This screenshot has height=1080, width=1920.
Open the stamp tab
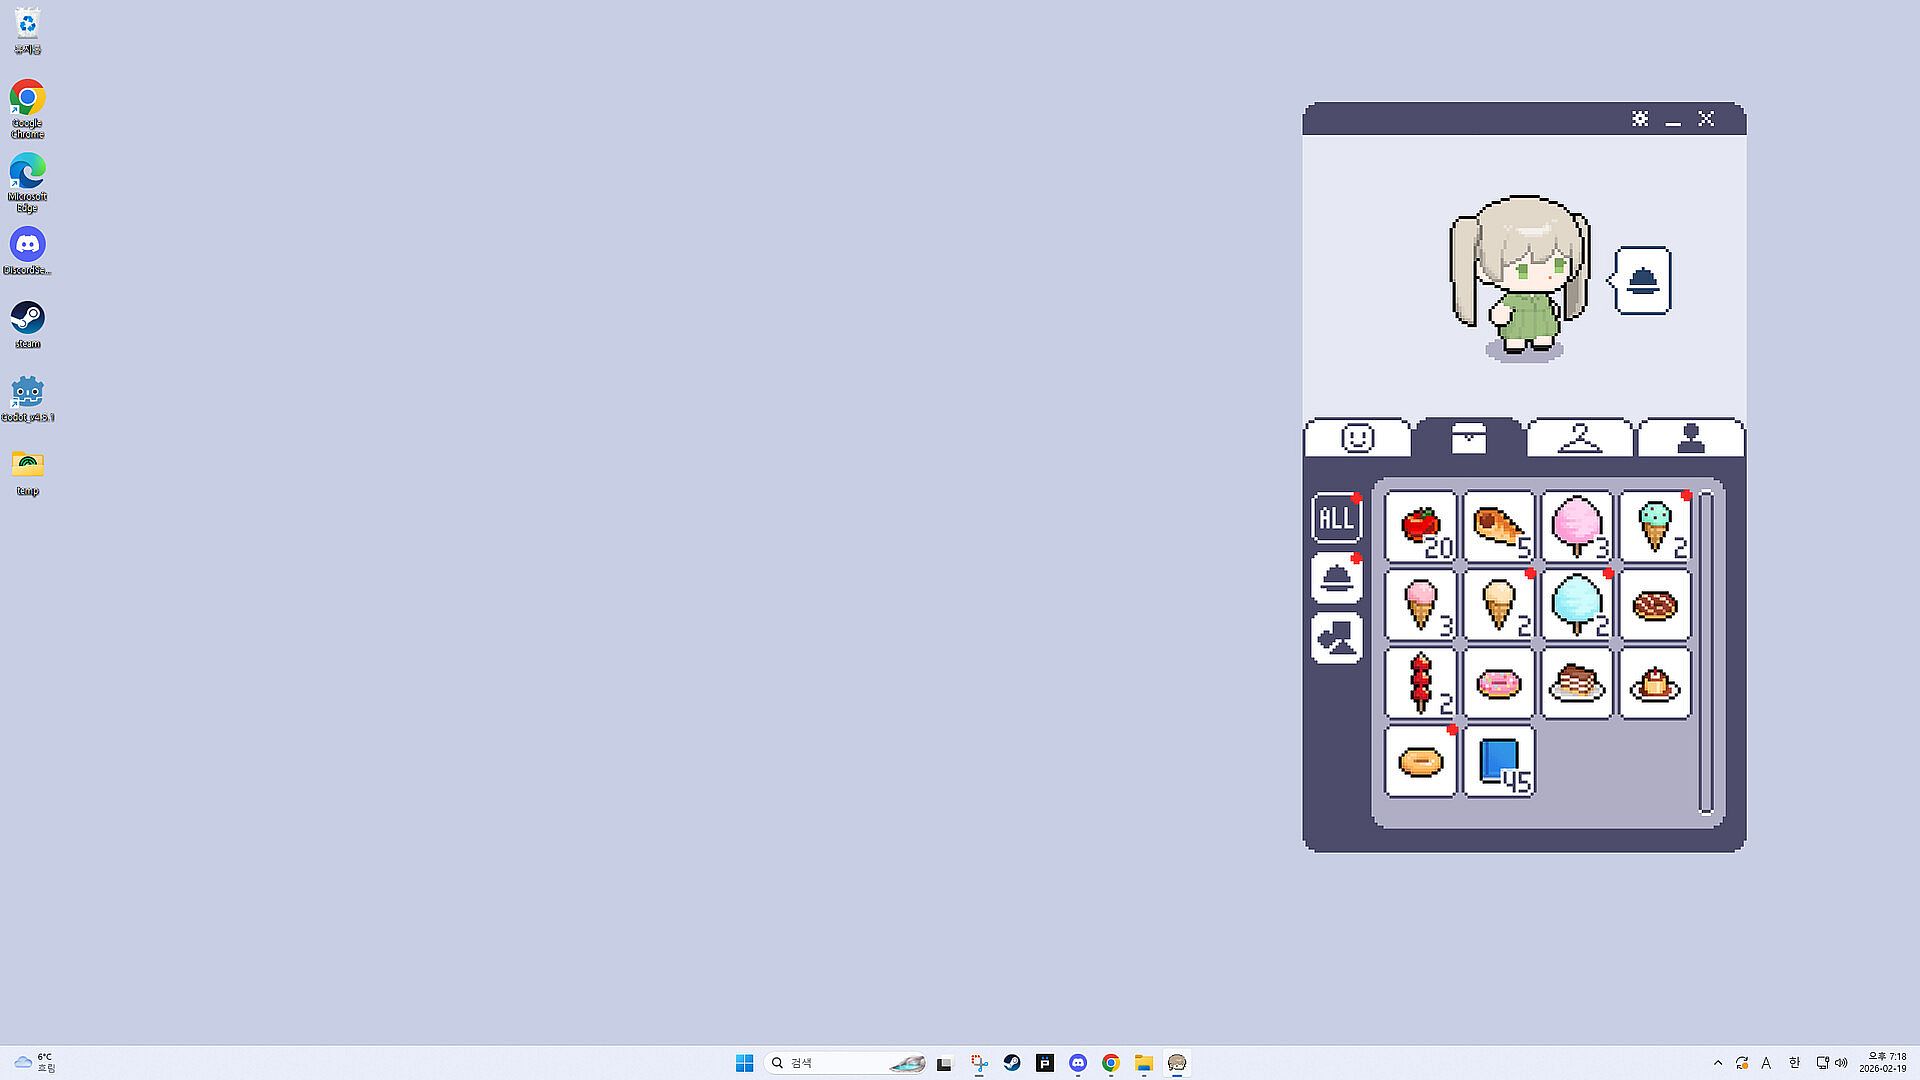click(1690, 438)
